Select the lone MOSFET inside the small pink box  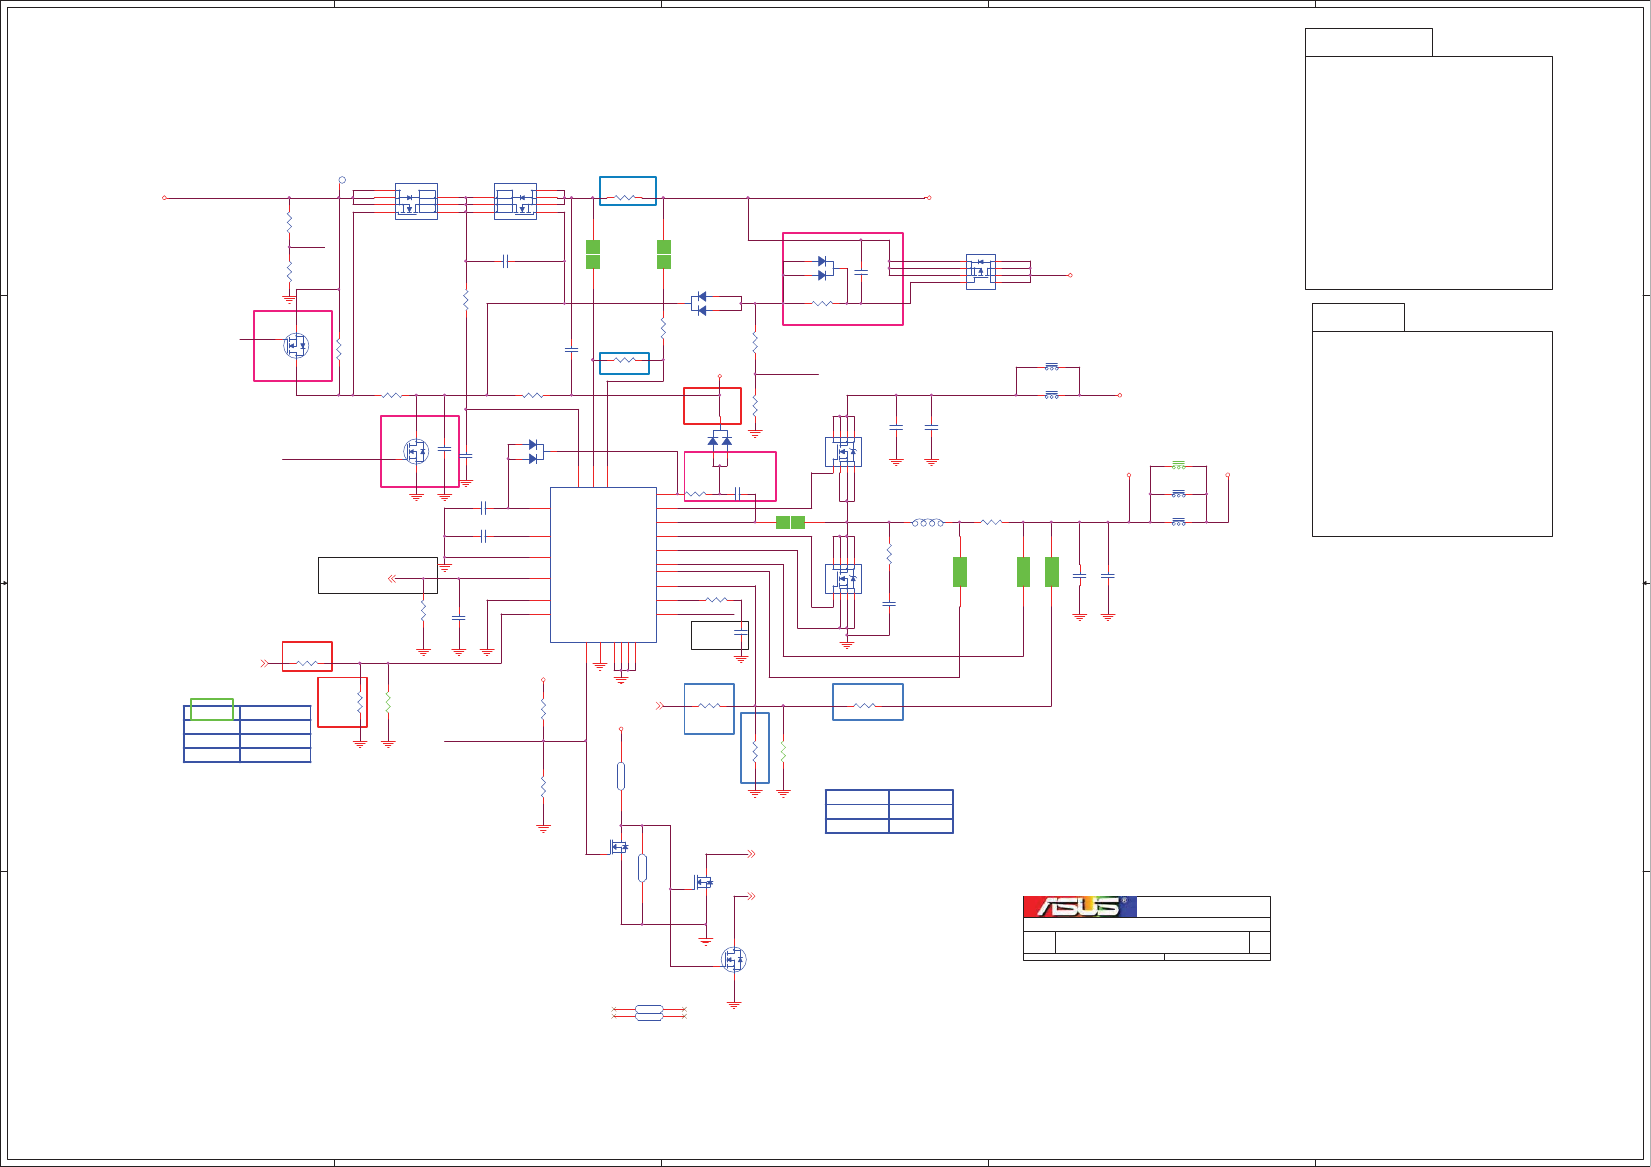(x=296, y=346)
